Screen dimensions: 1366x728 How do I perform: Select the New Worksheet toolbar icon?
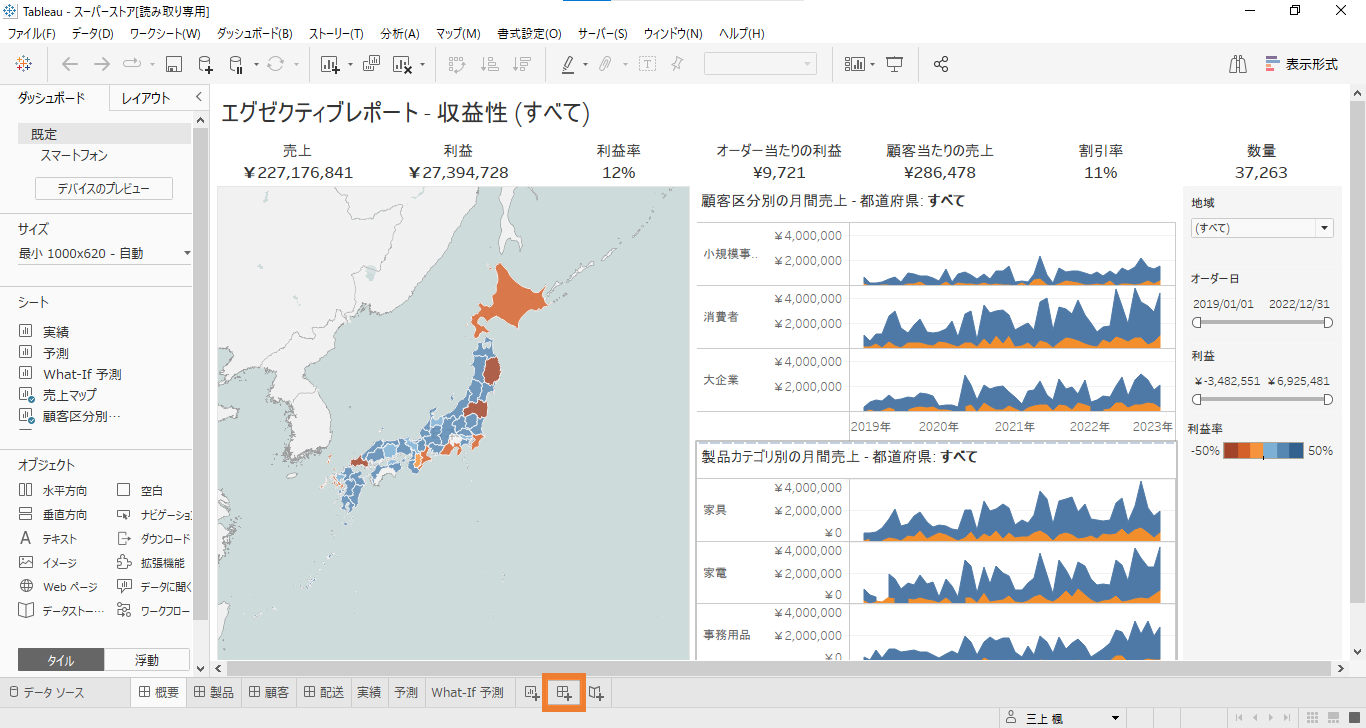(331, 64)
